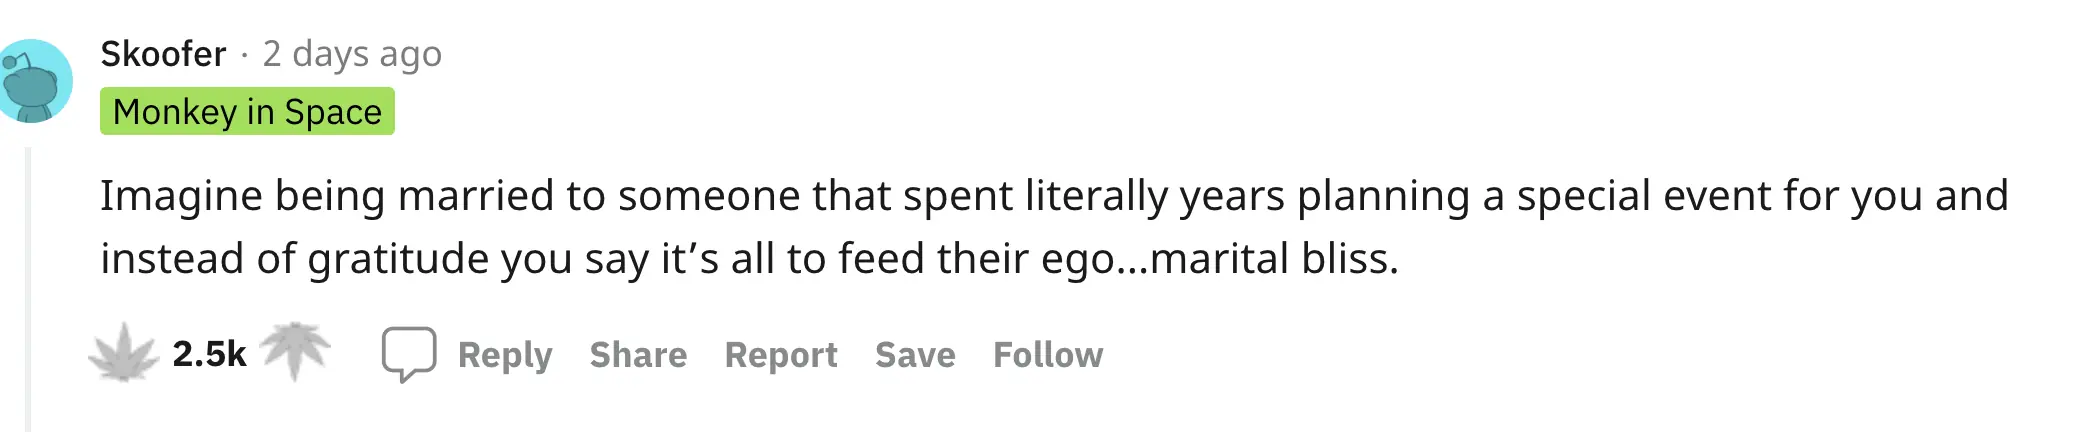2092x432 pixels.
Task: Reply to Skoofer's comment
Action: click(x=505, y=355)
